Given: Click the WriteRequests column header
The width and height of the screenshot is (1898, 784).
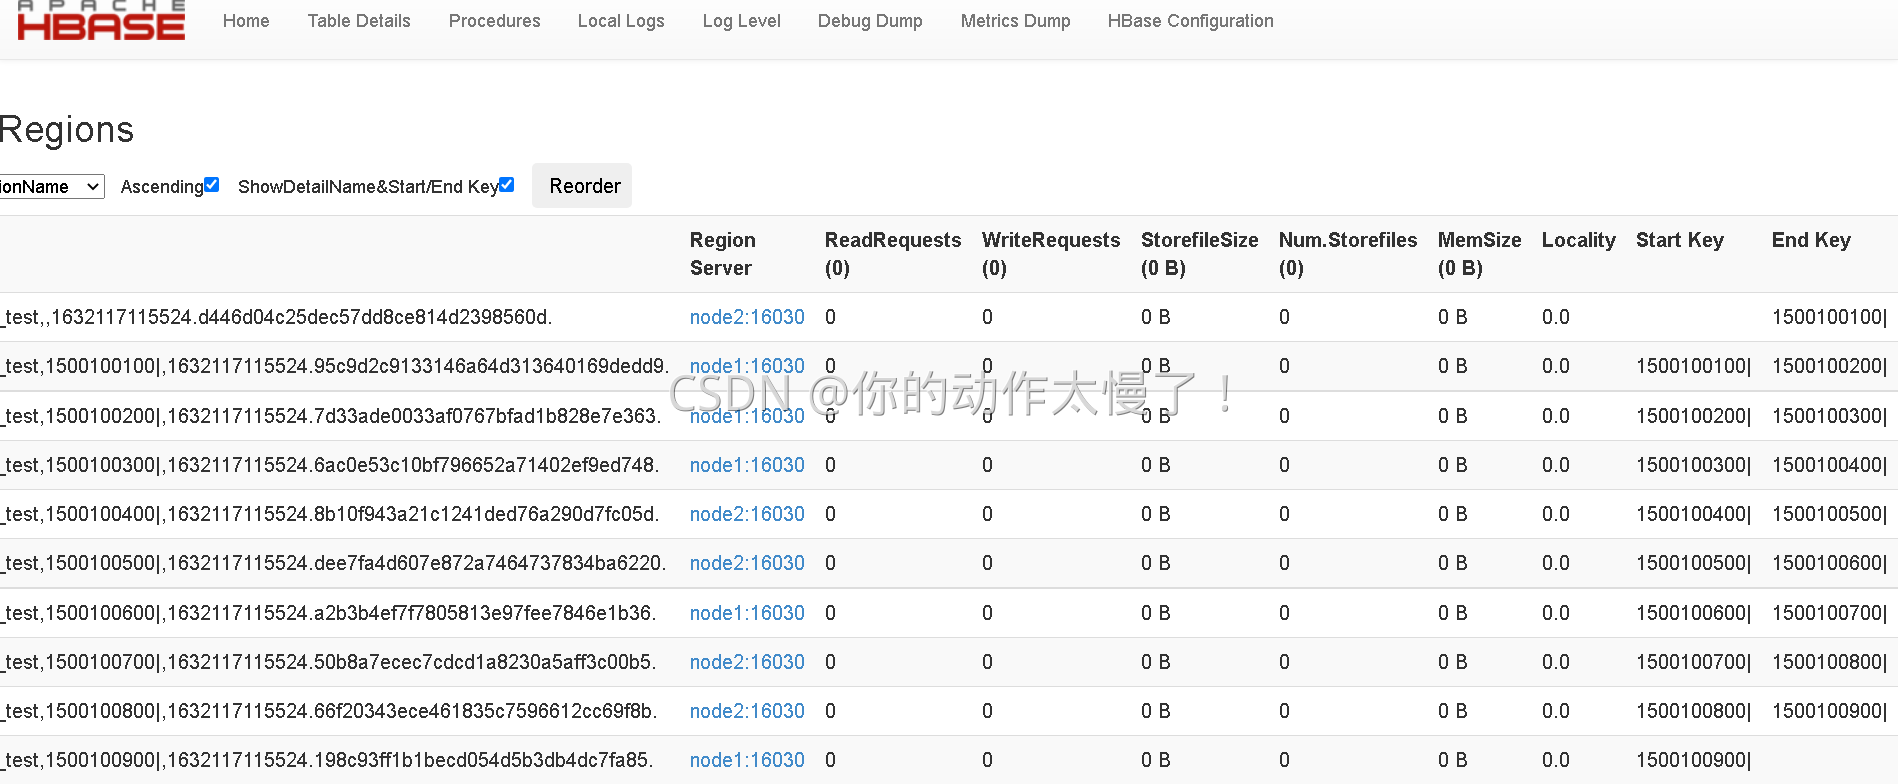Looking at the screenshot, I should point(1051,254).
